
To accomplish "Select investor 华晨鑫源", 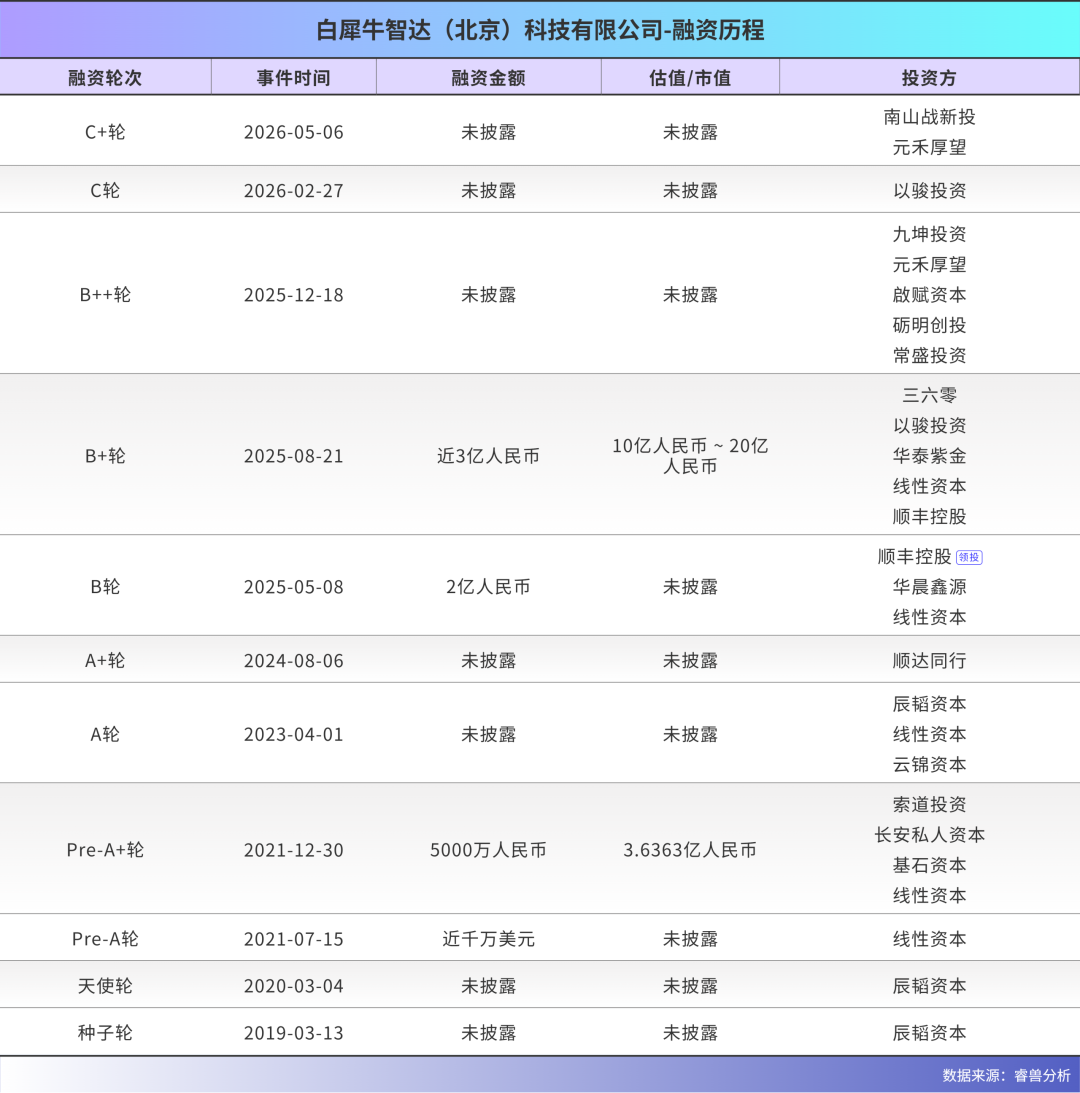I will click(929, 587).
